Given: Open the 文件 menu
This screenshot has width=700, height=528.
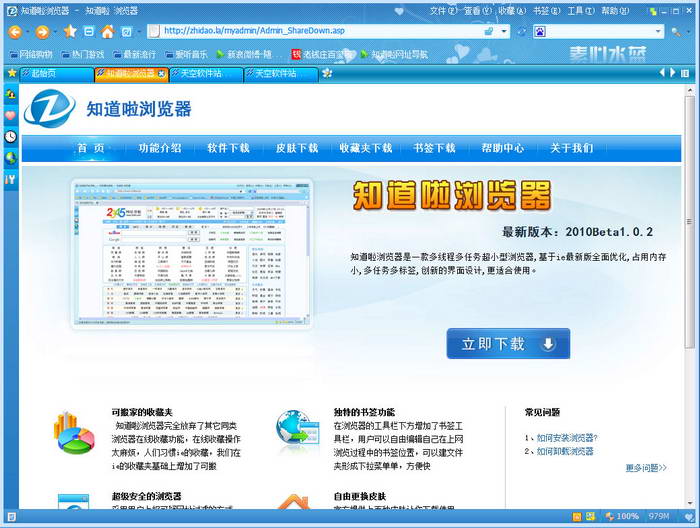Looking at the screenshot, I should pos(444,11).
